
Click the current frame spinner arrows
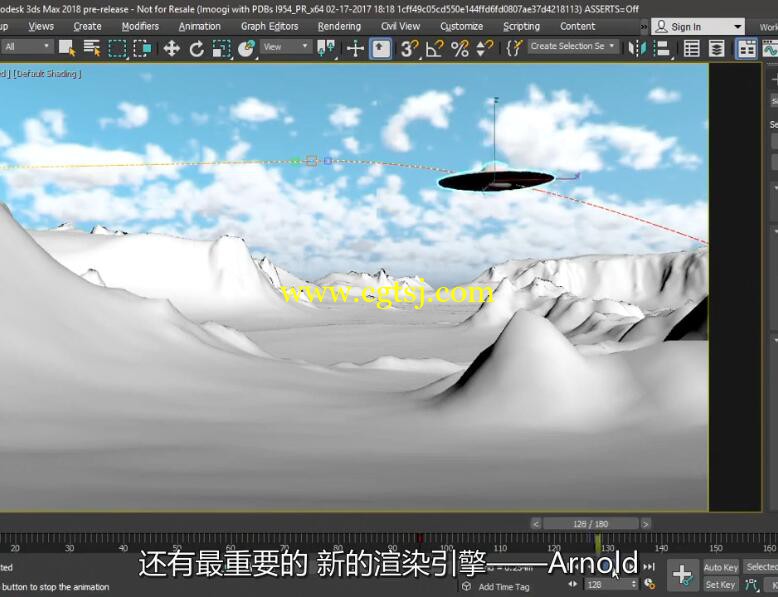point(634,584)
